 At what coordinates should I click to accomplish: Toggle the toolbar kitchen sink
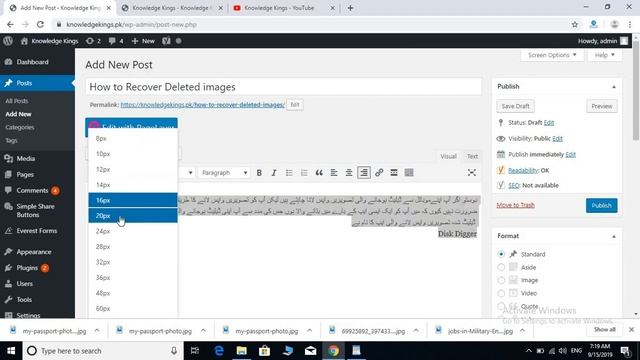pos(409,173)
